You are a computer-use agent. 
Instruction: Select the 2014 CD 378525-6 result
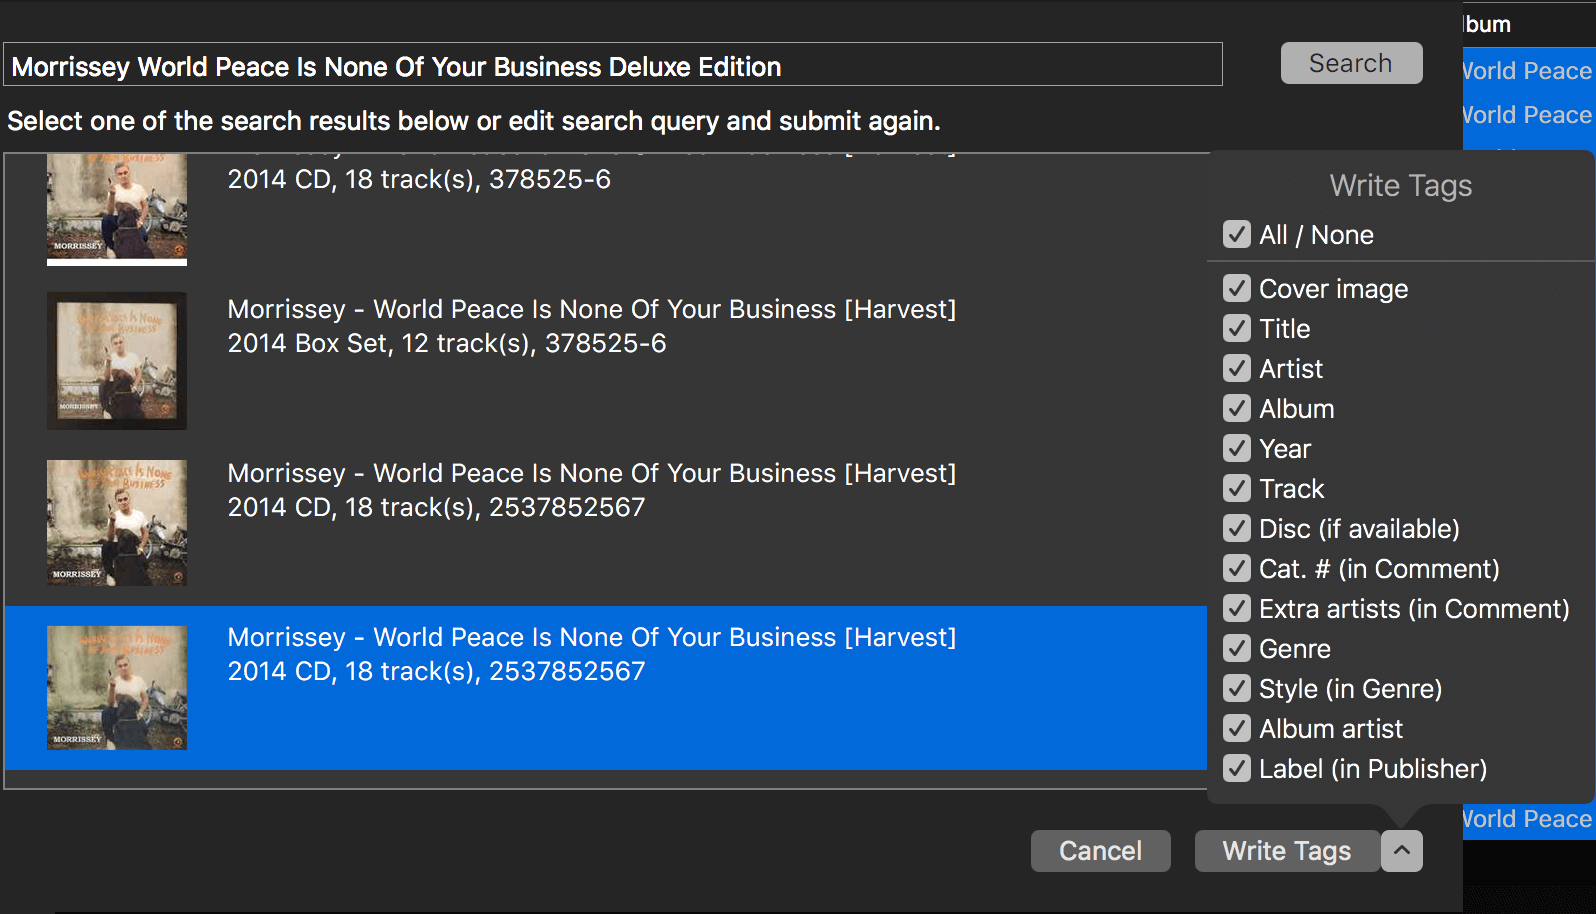[x=606, y=215]
